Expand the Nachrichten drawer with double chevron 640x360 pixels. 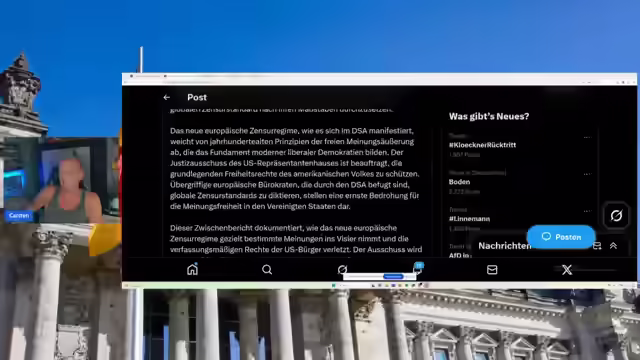(x=613, y=246)
